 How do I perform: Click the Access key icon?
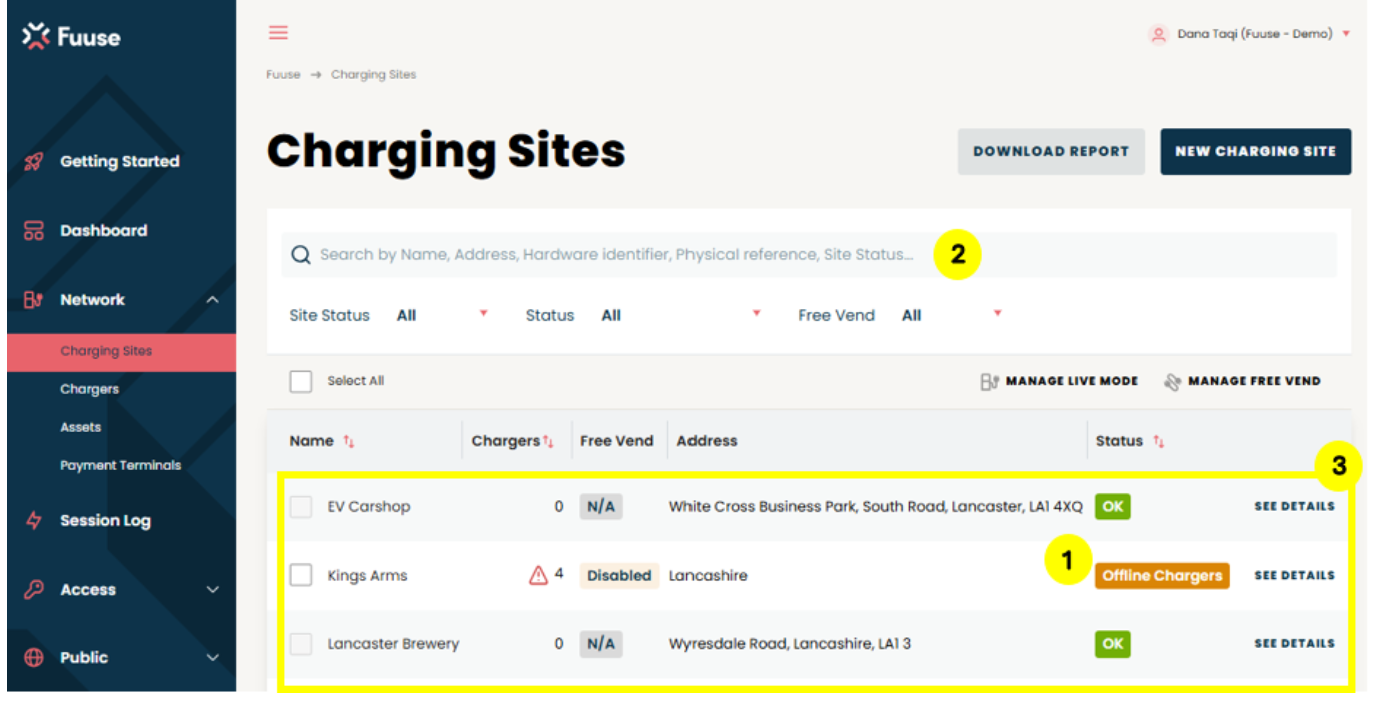pyautogui.click(x=34, y=590)
